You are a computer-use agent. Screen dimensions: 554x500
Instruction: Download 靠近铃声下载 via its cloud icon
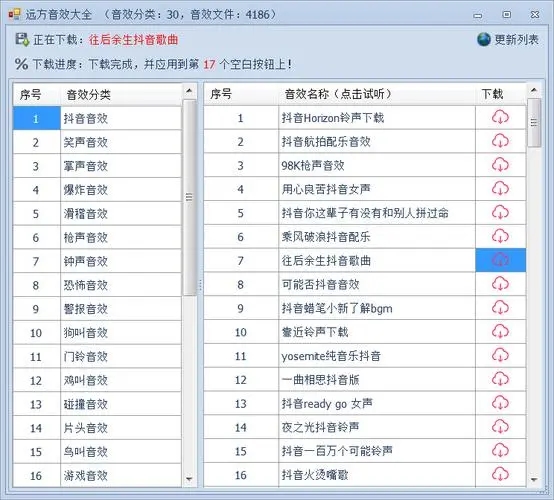[x=500, y=331]
